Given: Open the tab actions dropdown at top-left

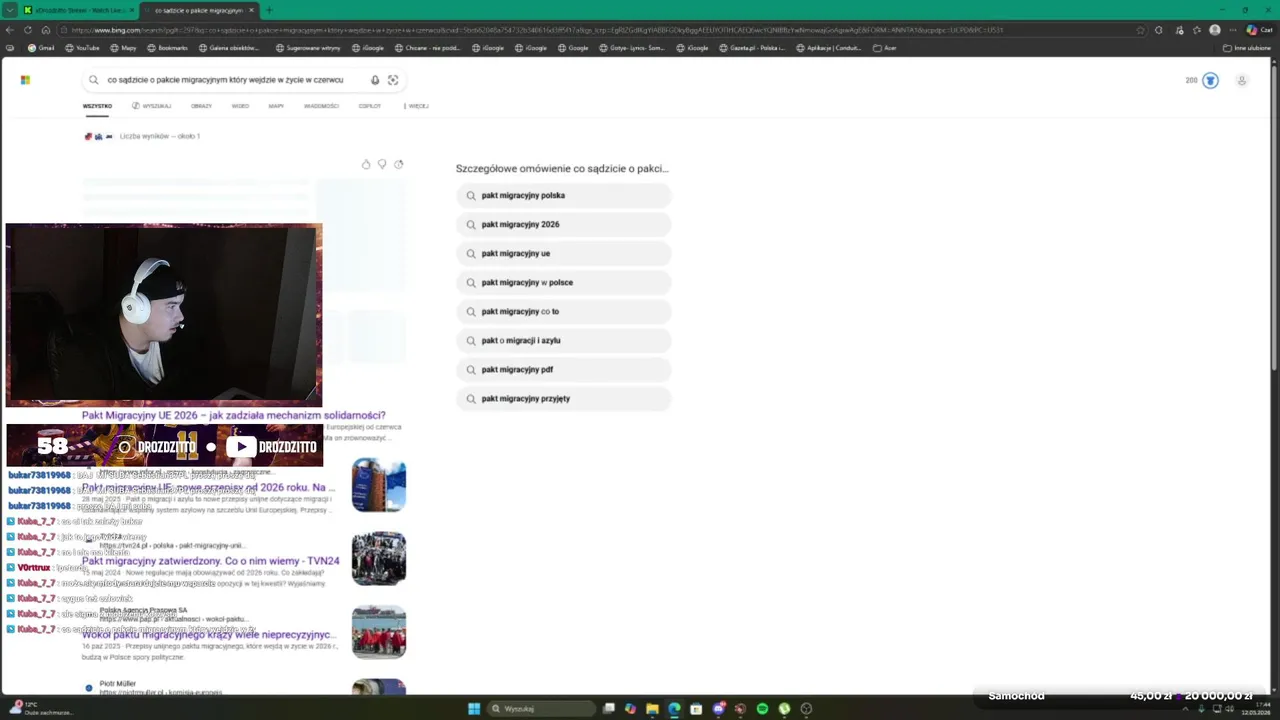Looking at the screenshot, I should click(x=10, y=10).
